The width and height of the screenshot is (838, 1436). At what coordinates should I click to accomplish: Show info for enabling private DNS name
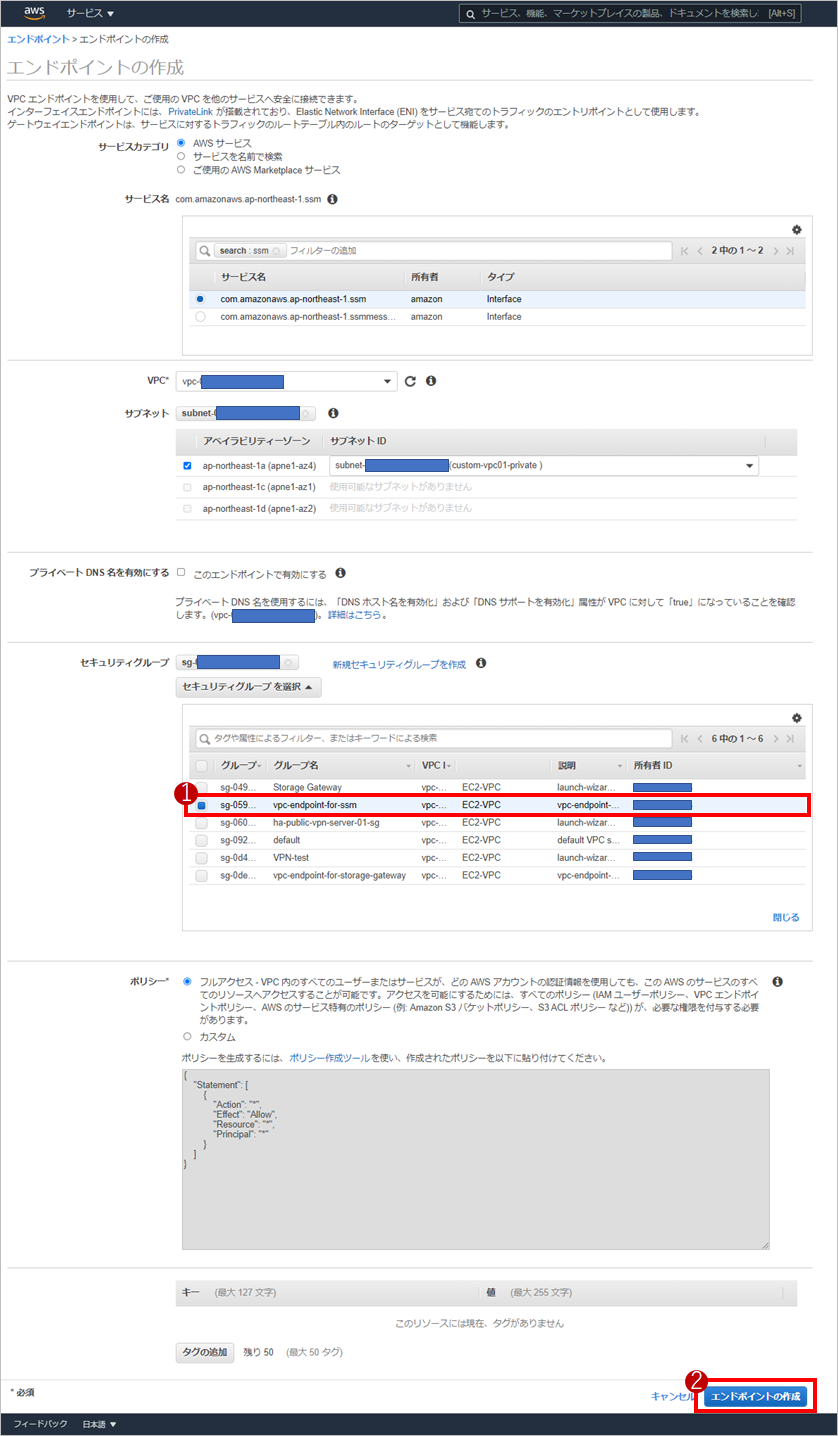[341, 573]
